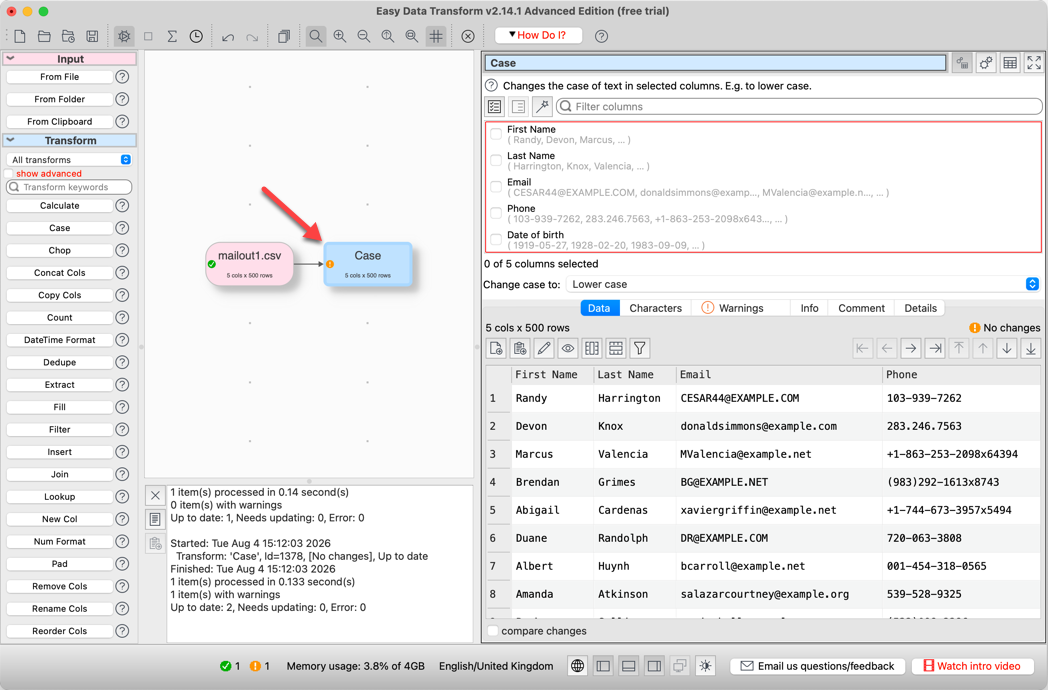
Task: Enable the compare changes checkbox
Action: [x=493, y=631]
